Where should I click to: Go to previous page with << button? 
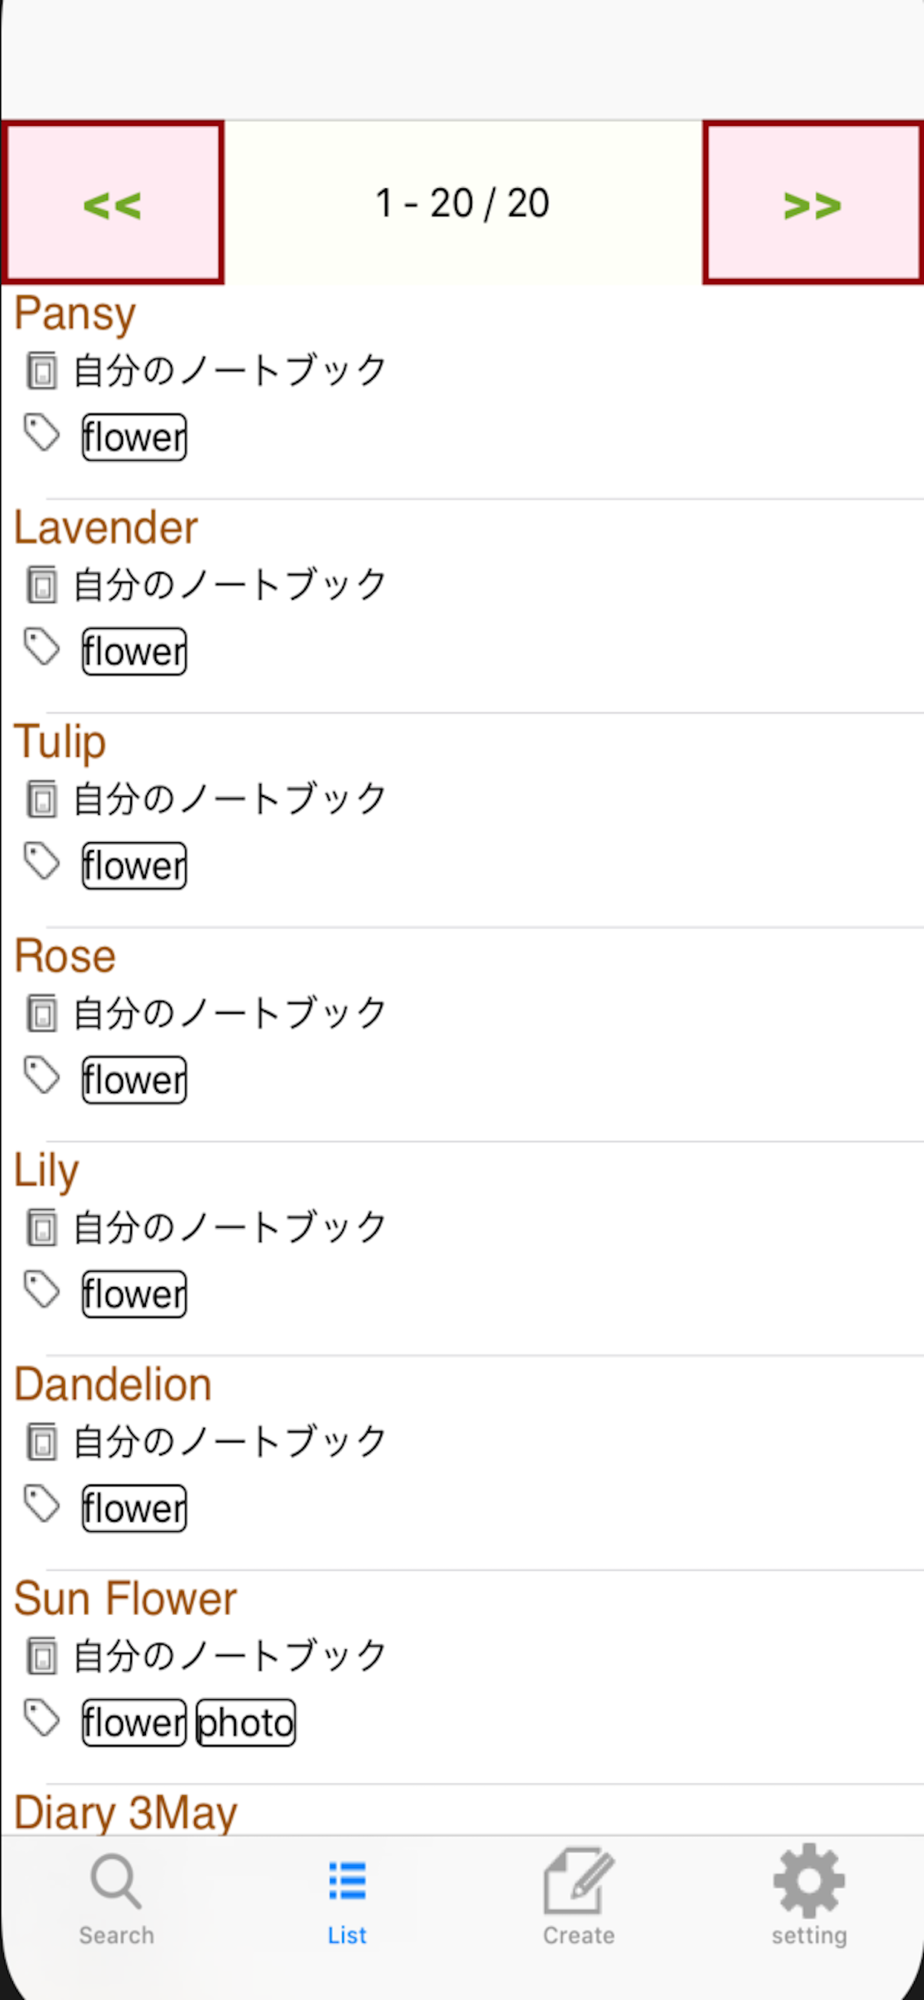click(x=113, y=203)
